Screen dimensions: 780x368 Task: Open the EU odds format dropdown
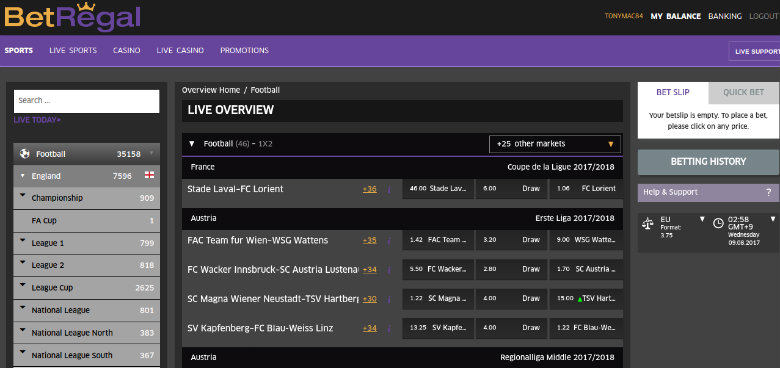pos(702,219)
